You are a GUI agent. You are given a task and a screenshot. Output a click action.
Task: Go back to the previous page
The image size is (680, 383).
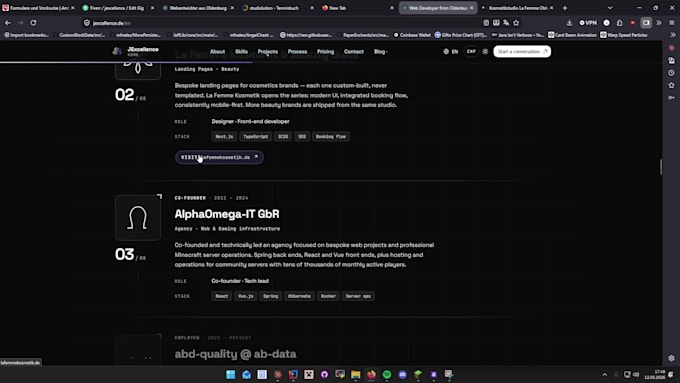coord(8,23)
